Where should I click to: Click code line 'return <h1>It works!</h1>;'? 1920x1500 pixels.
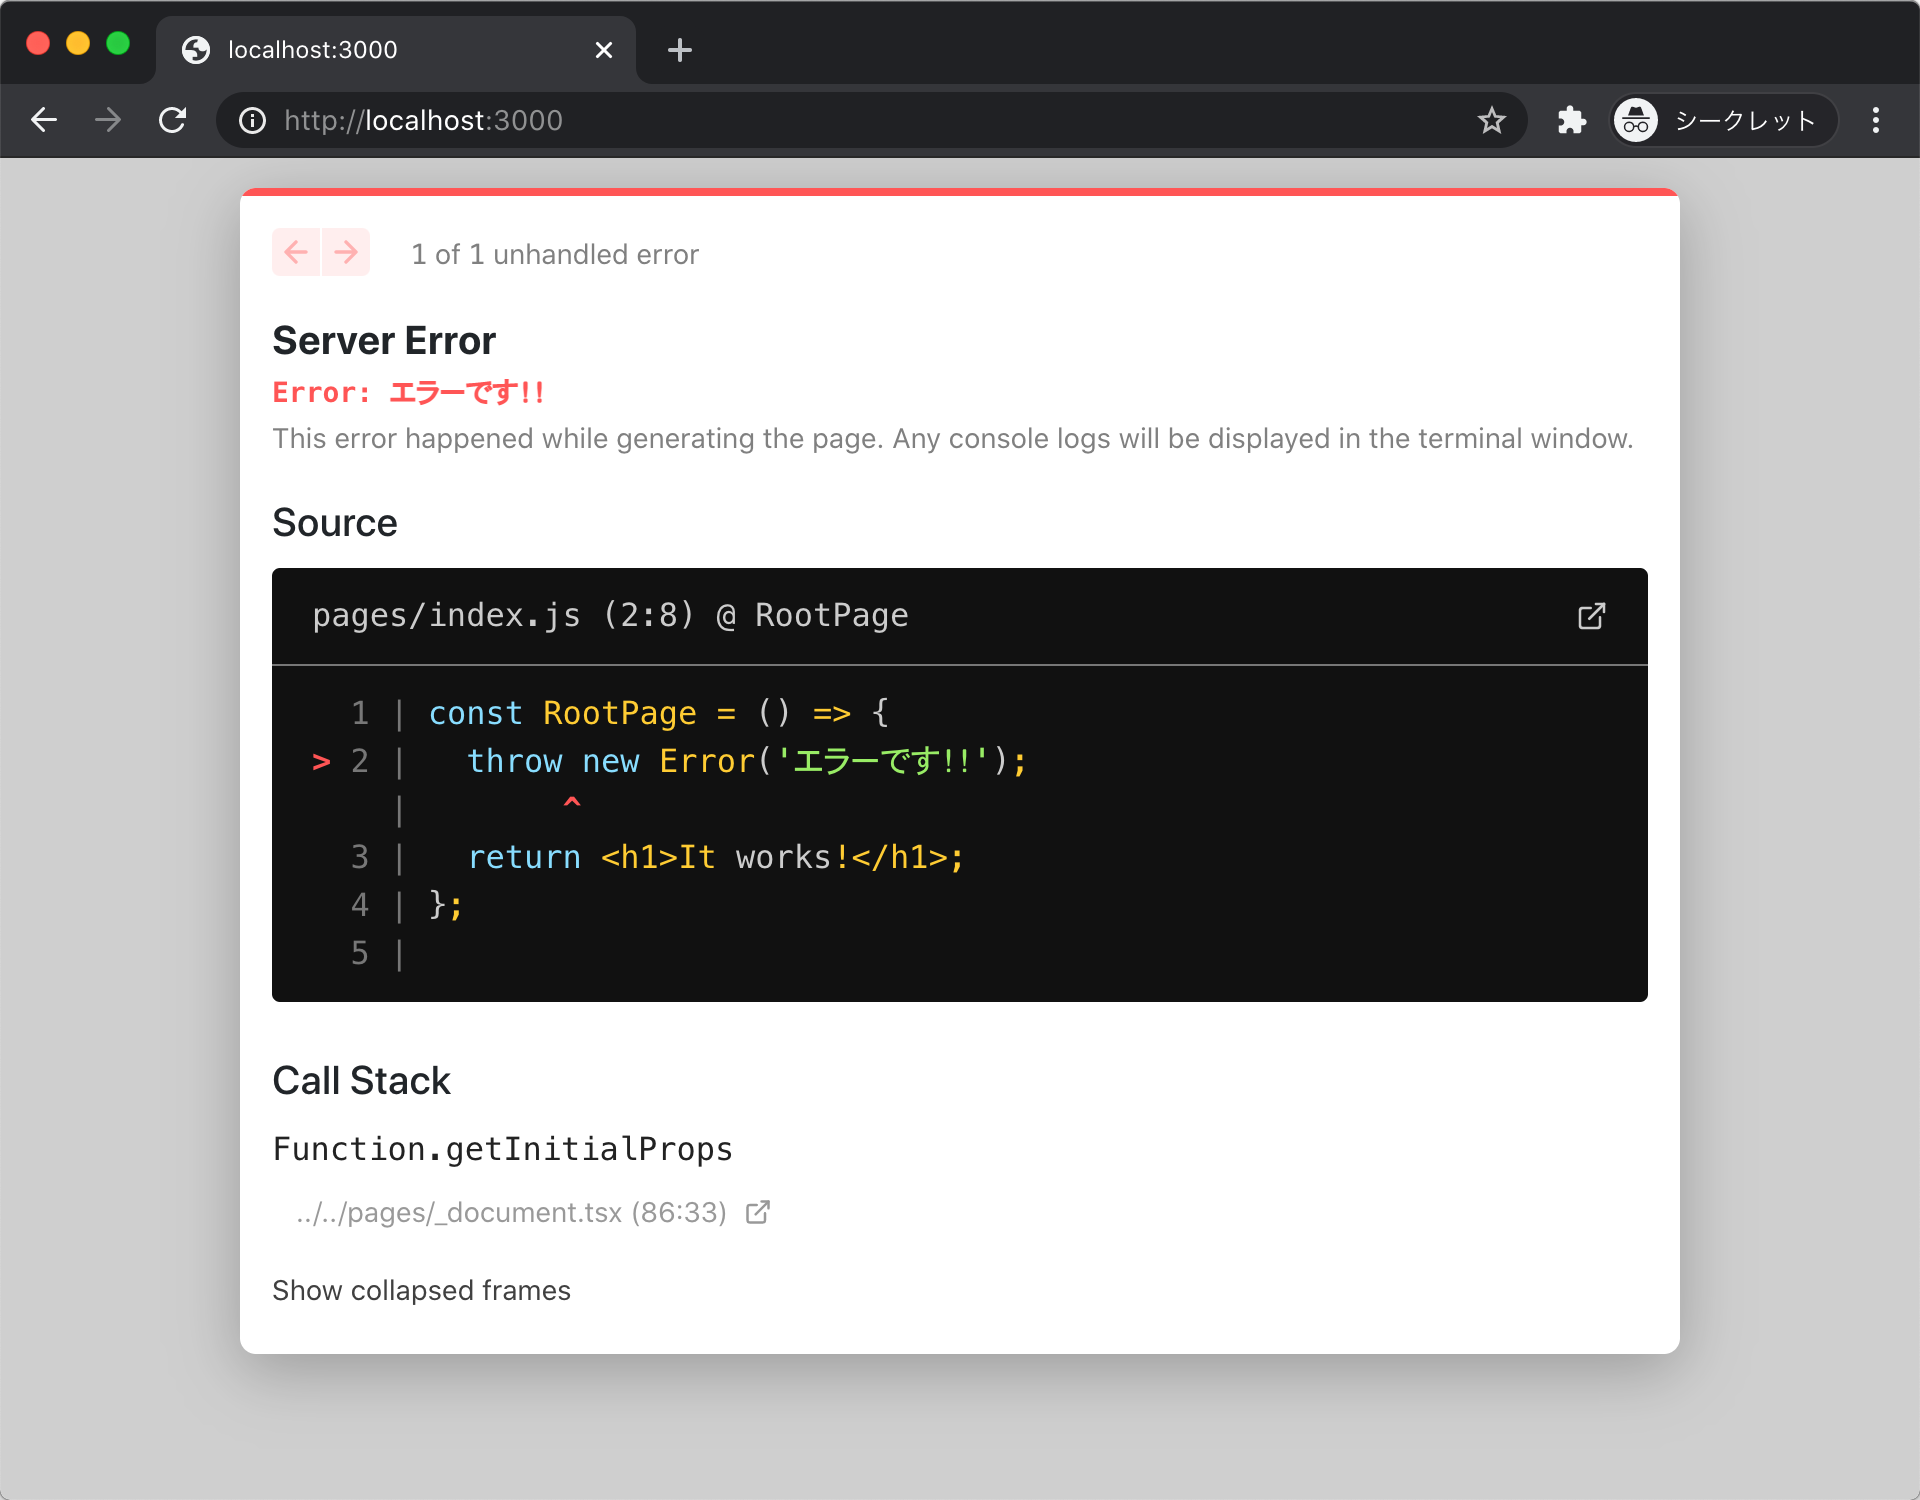click(716, 858)
